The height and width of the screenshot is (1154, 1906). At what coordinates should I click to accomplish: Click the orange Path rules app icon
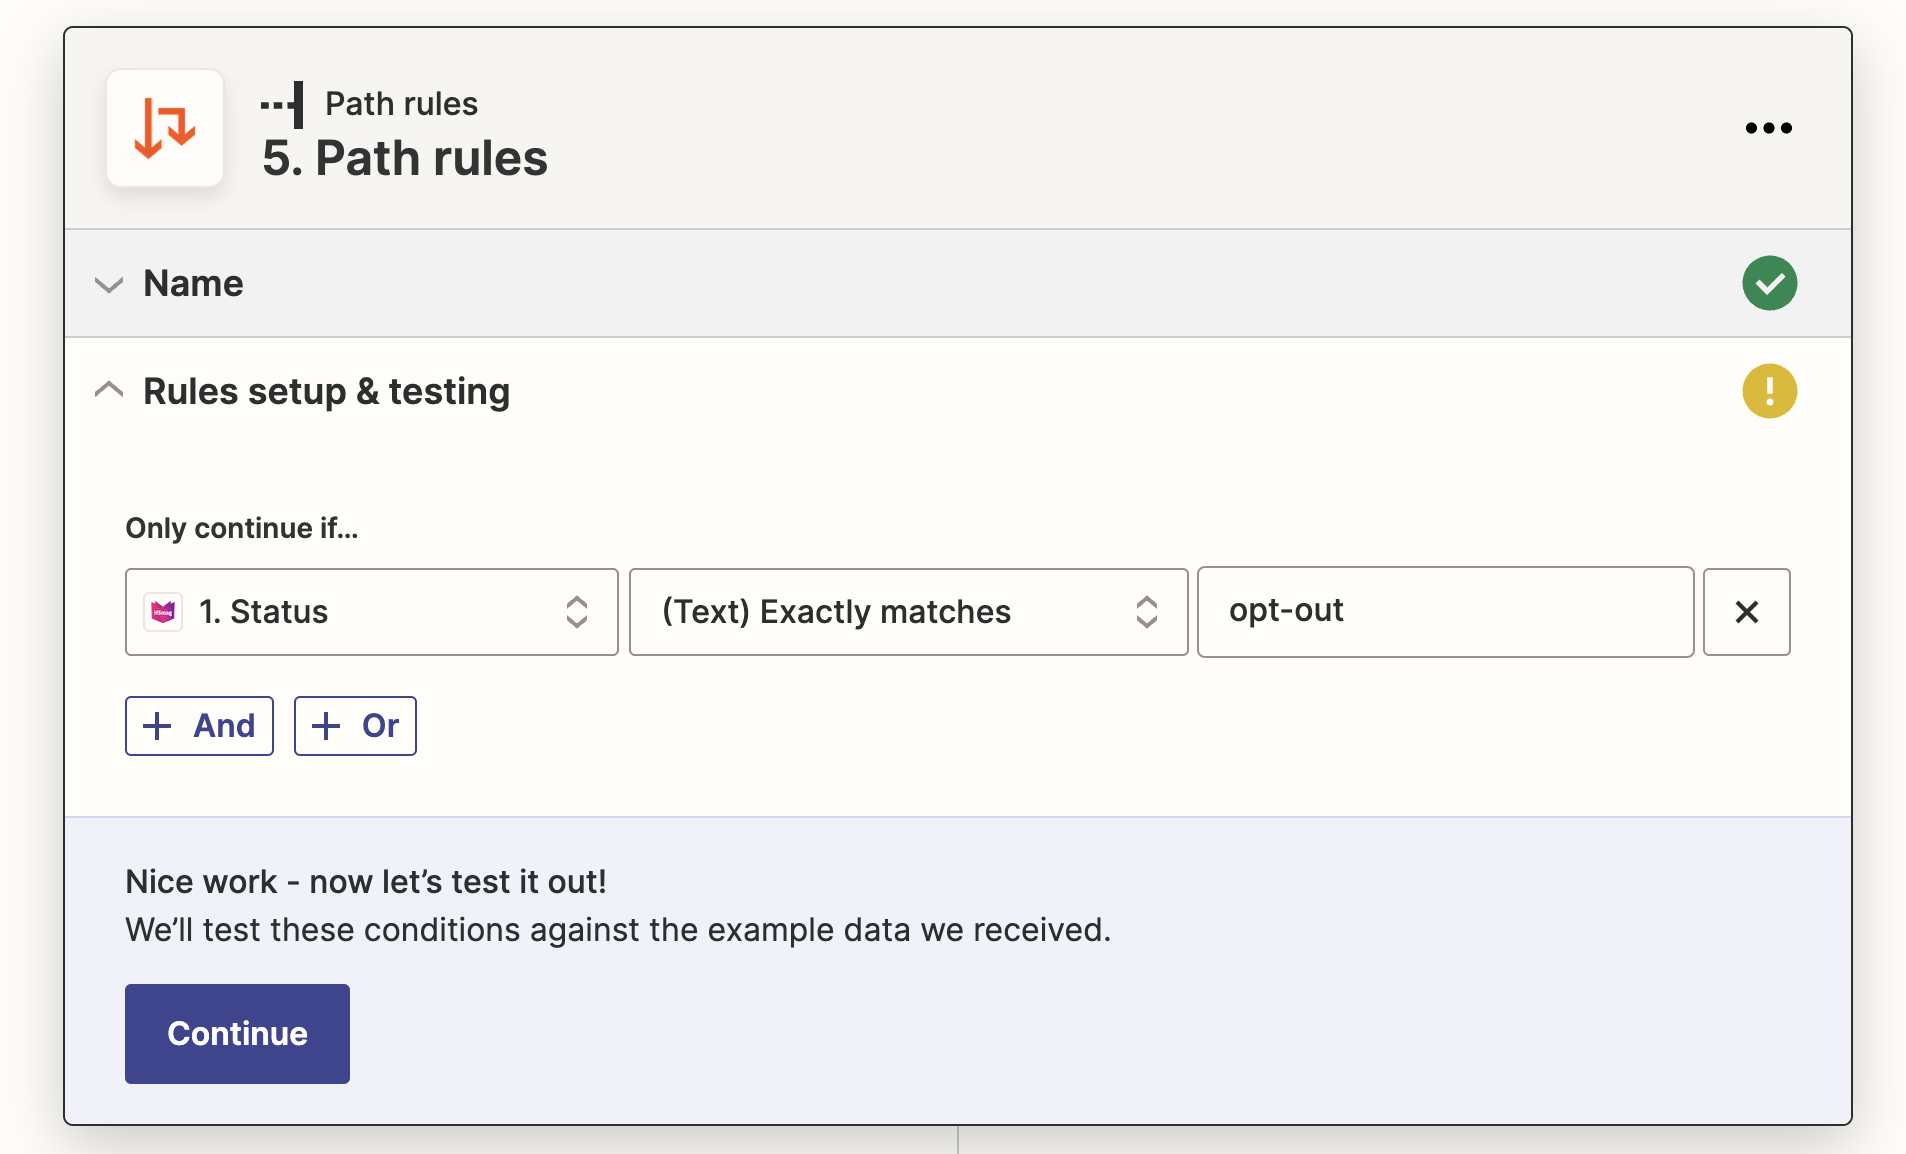165,128
